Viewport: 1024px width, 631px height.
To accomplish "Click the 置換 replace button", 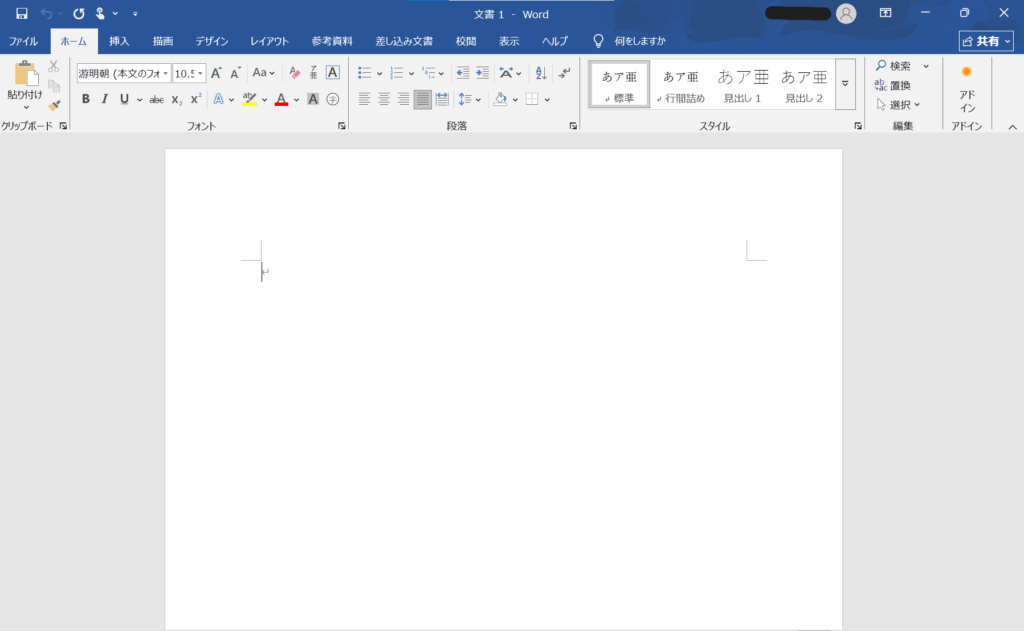I will pyautogui.click(x=892, y=85).
